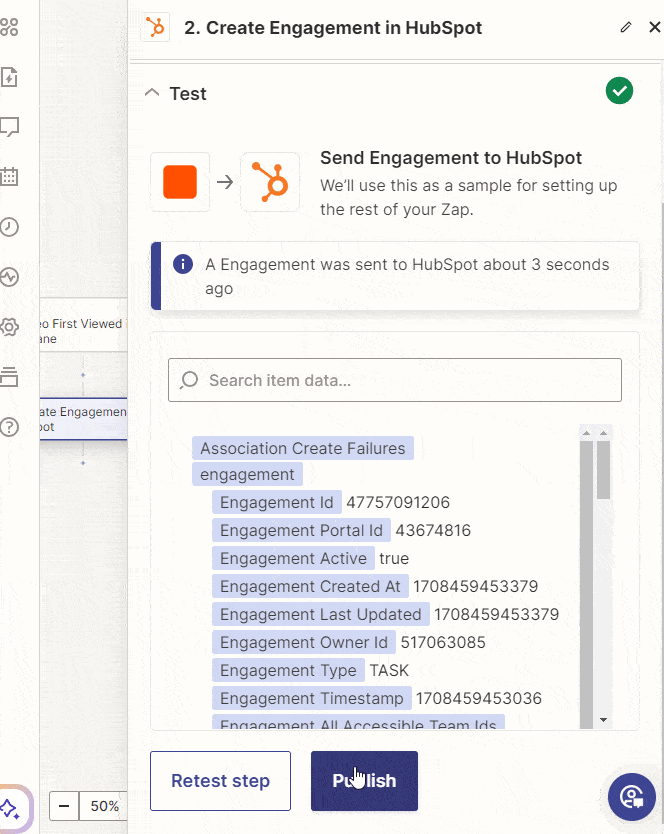
Task: Focus the Search item data field
Action: (395, 380)
